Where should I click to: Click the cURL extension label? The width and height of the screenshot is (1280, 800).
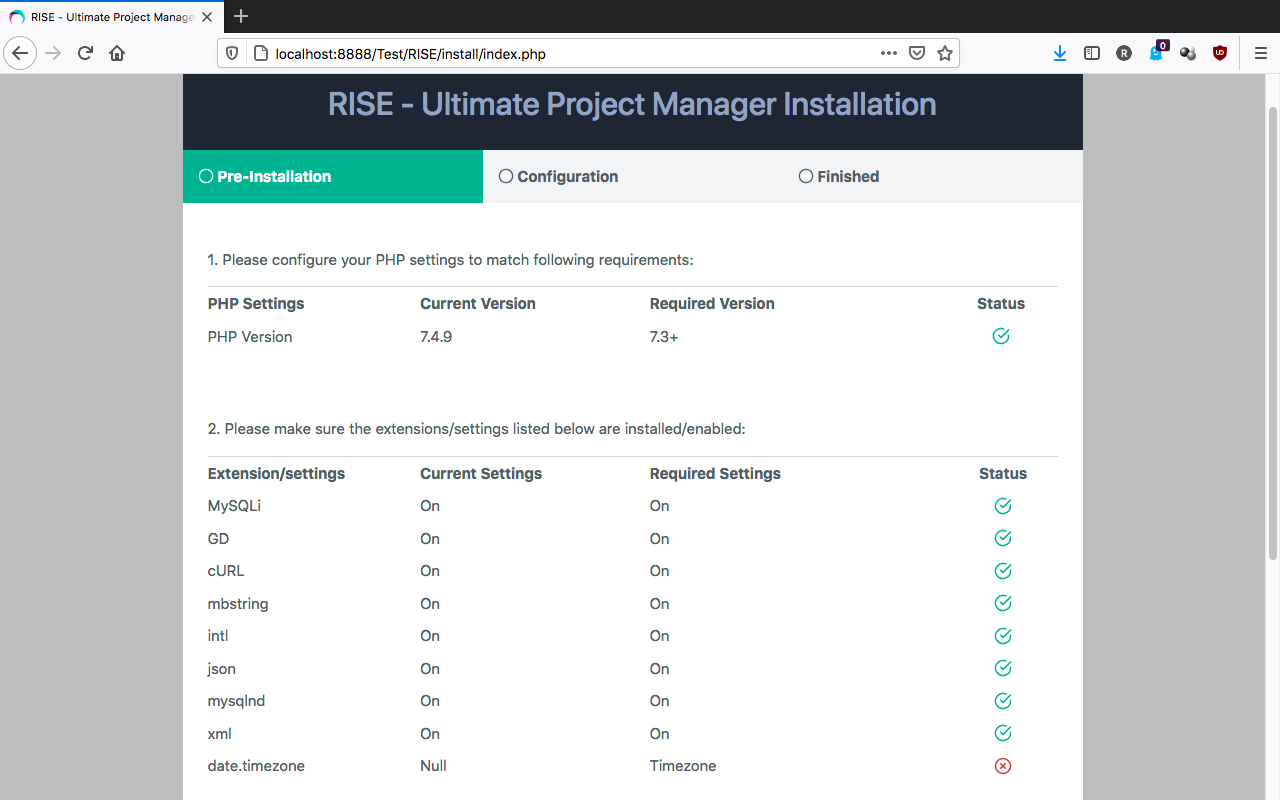pyautogui.click(x=226, y=571)
